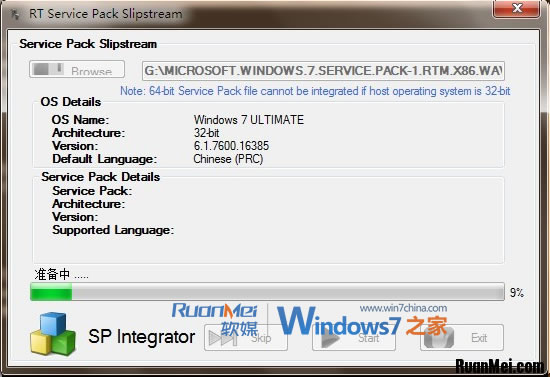Click the folder icon on Browse button
This screenshot has width=550, height=377.
(x=48, y=69)
